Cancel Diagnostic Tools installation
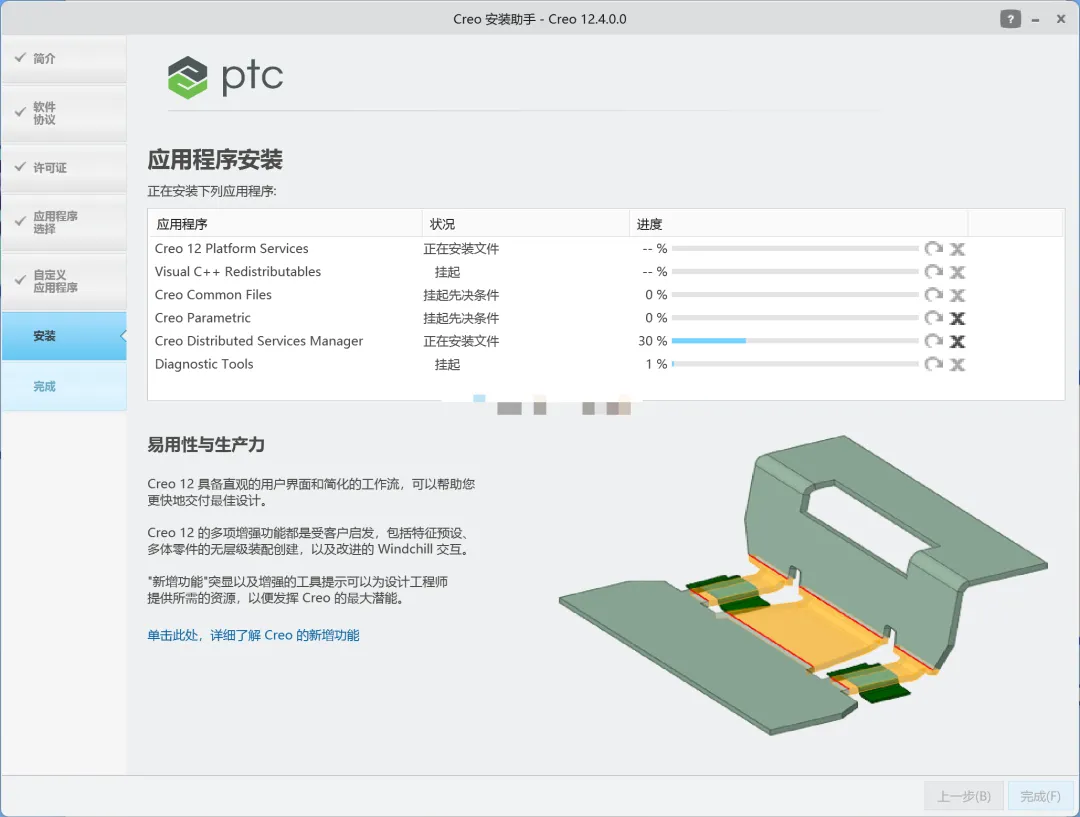 [x=957, y=364]
